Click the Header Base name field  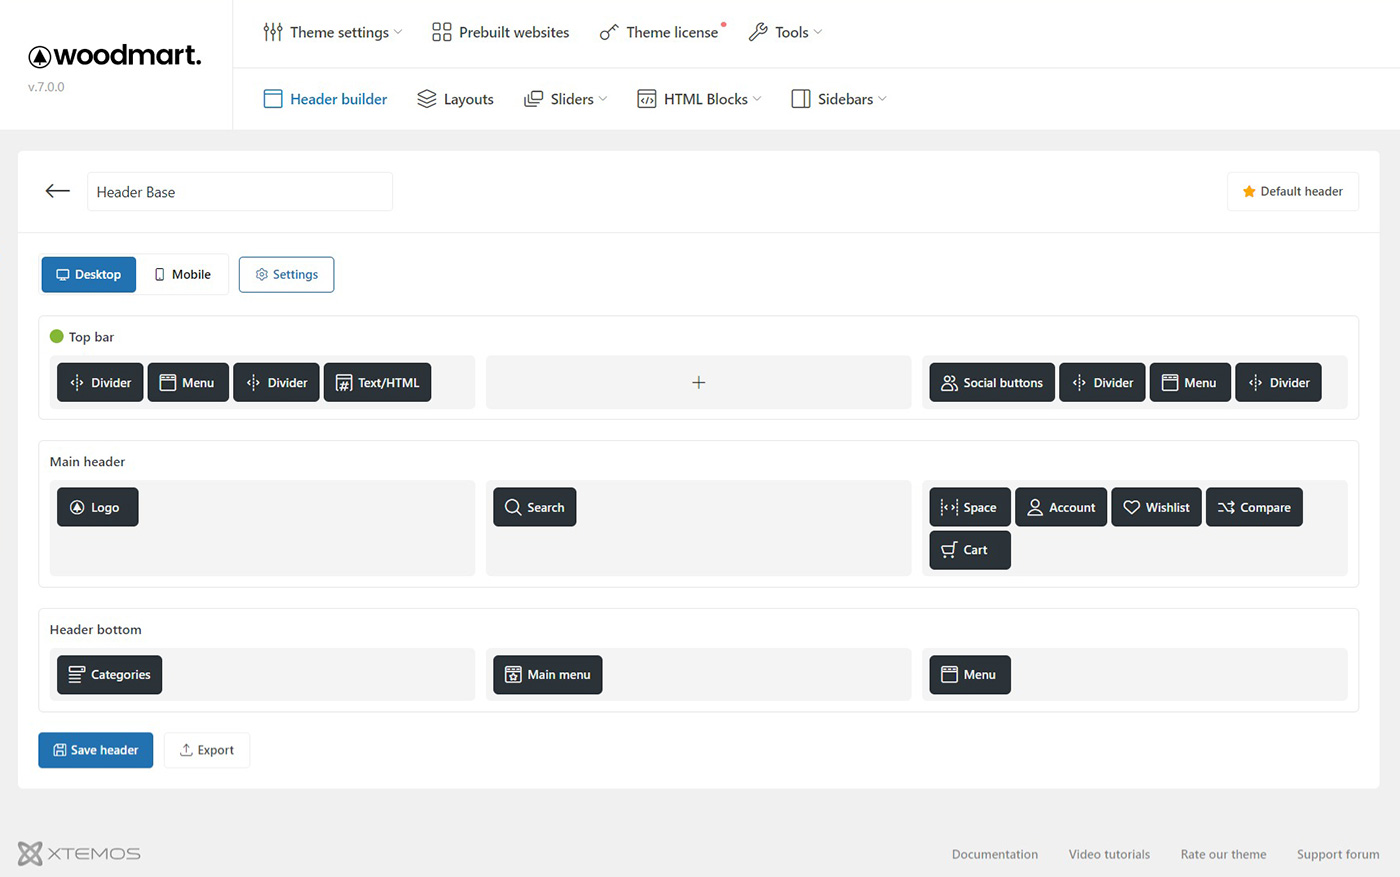240,192
